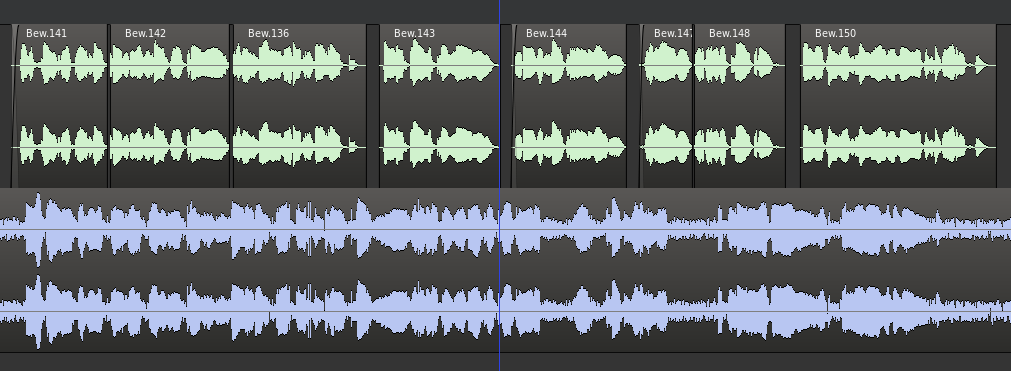Select the Bew.143 audio region
1011x371 pixels.
[x=440, y=106]
